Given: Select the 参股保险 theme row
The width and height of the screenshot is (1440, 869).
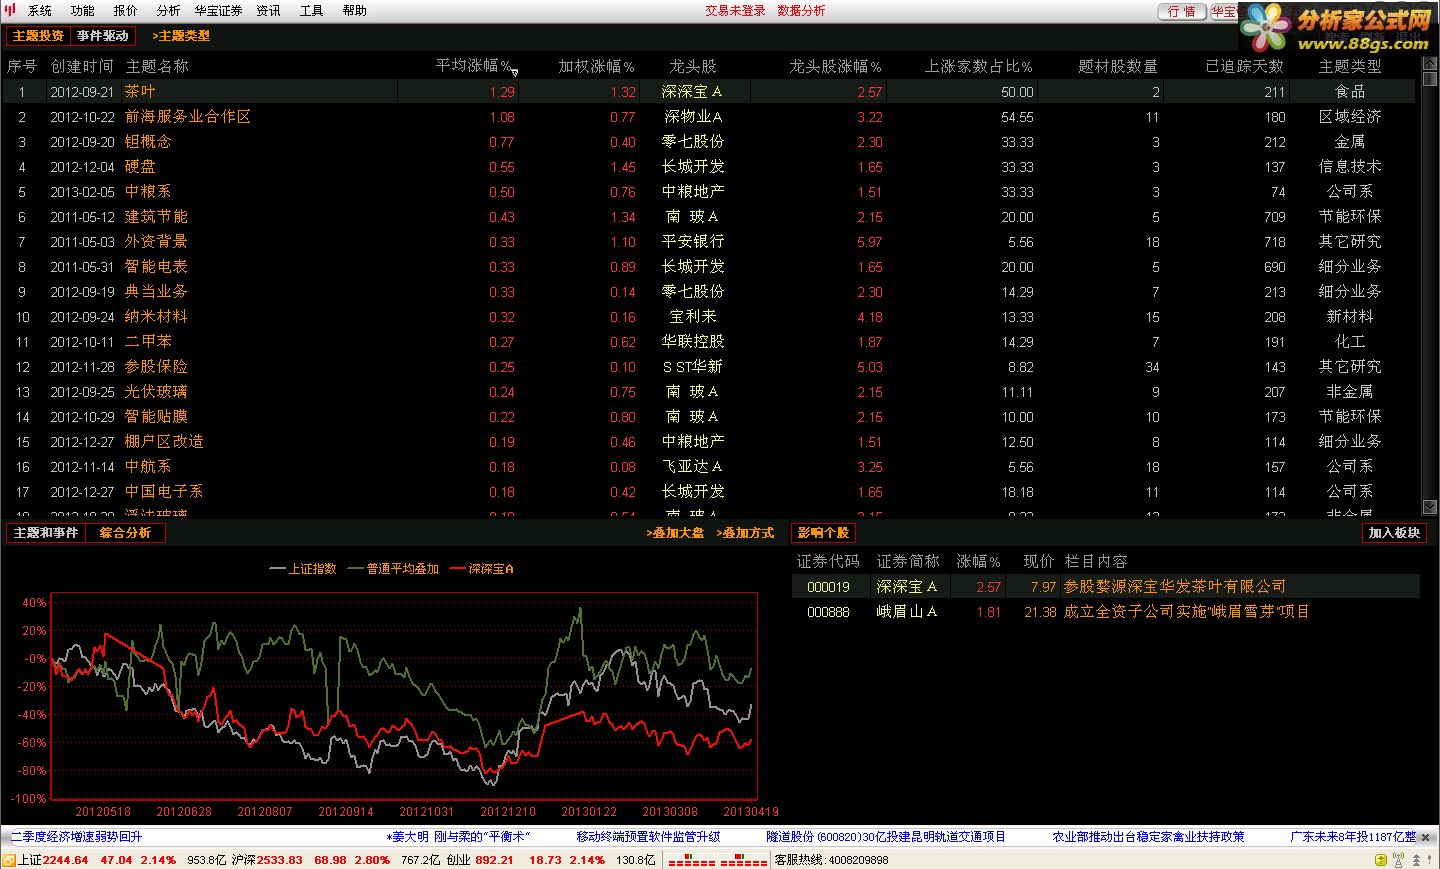Looking at the screenshot, I should (707, 366).
